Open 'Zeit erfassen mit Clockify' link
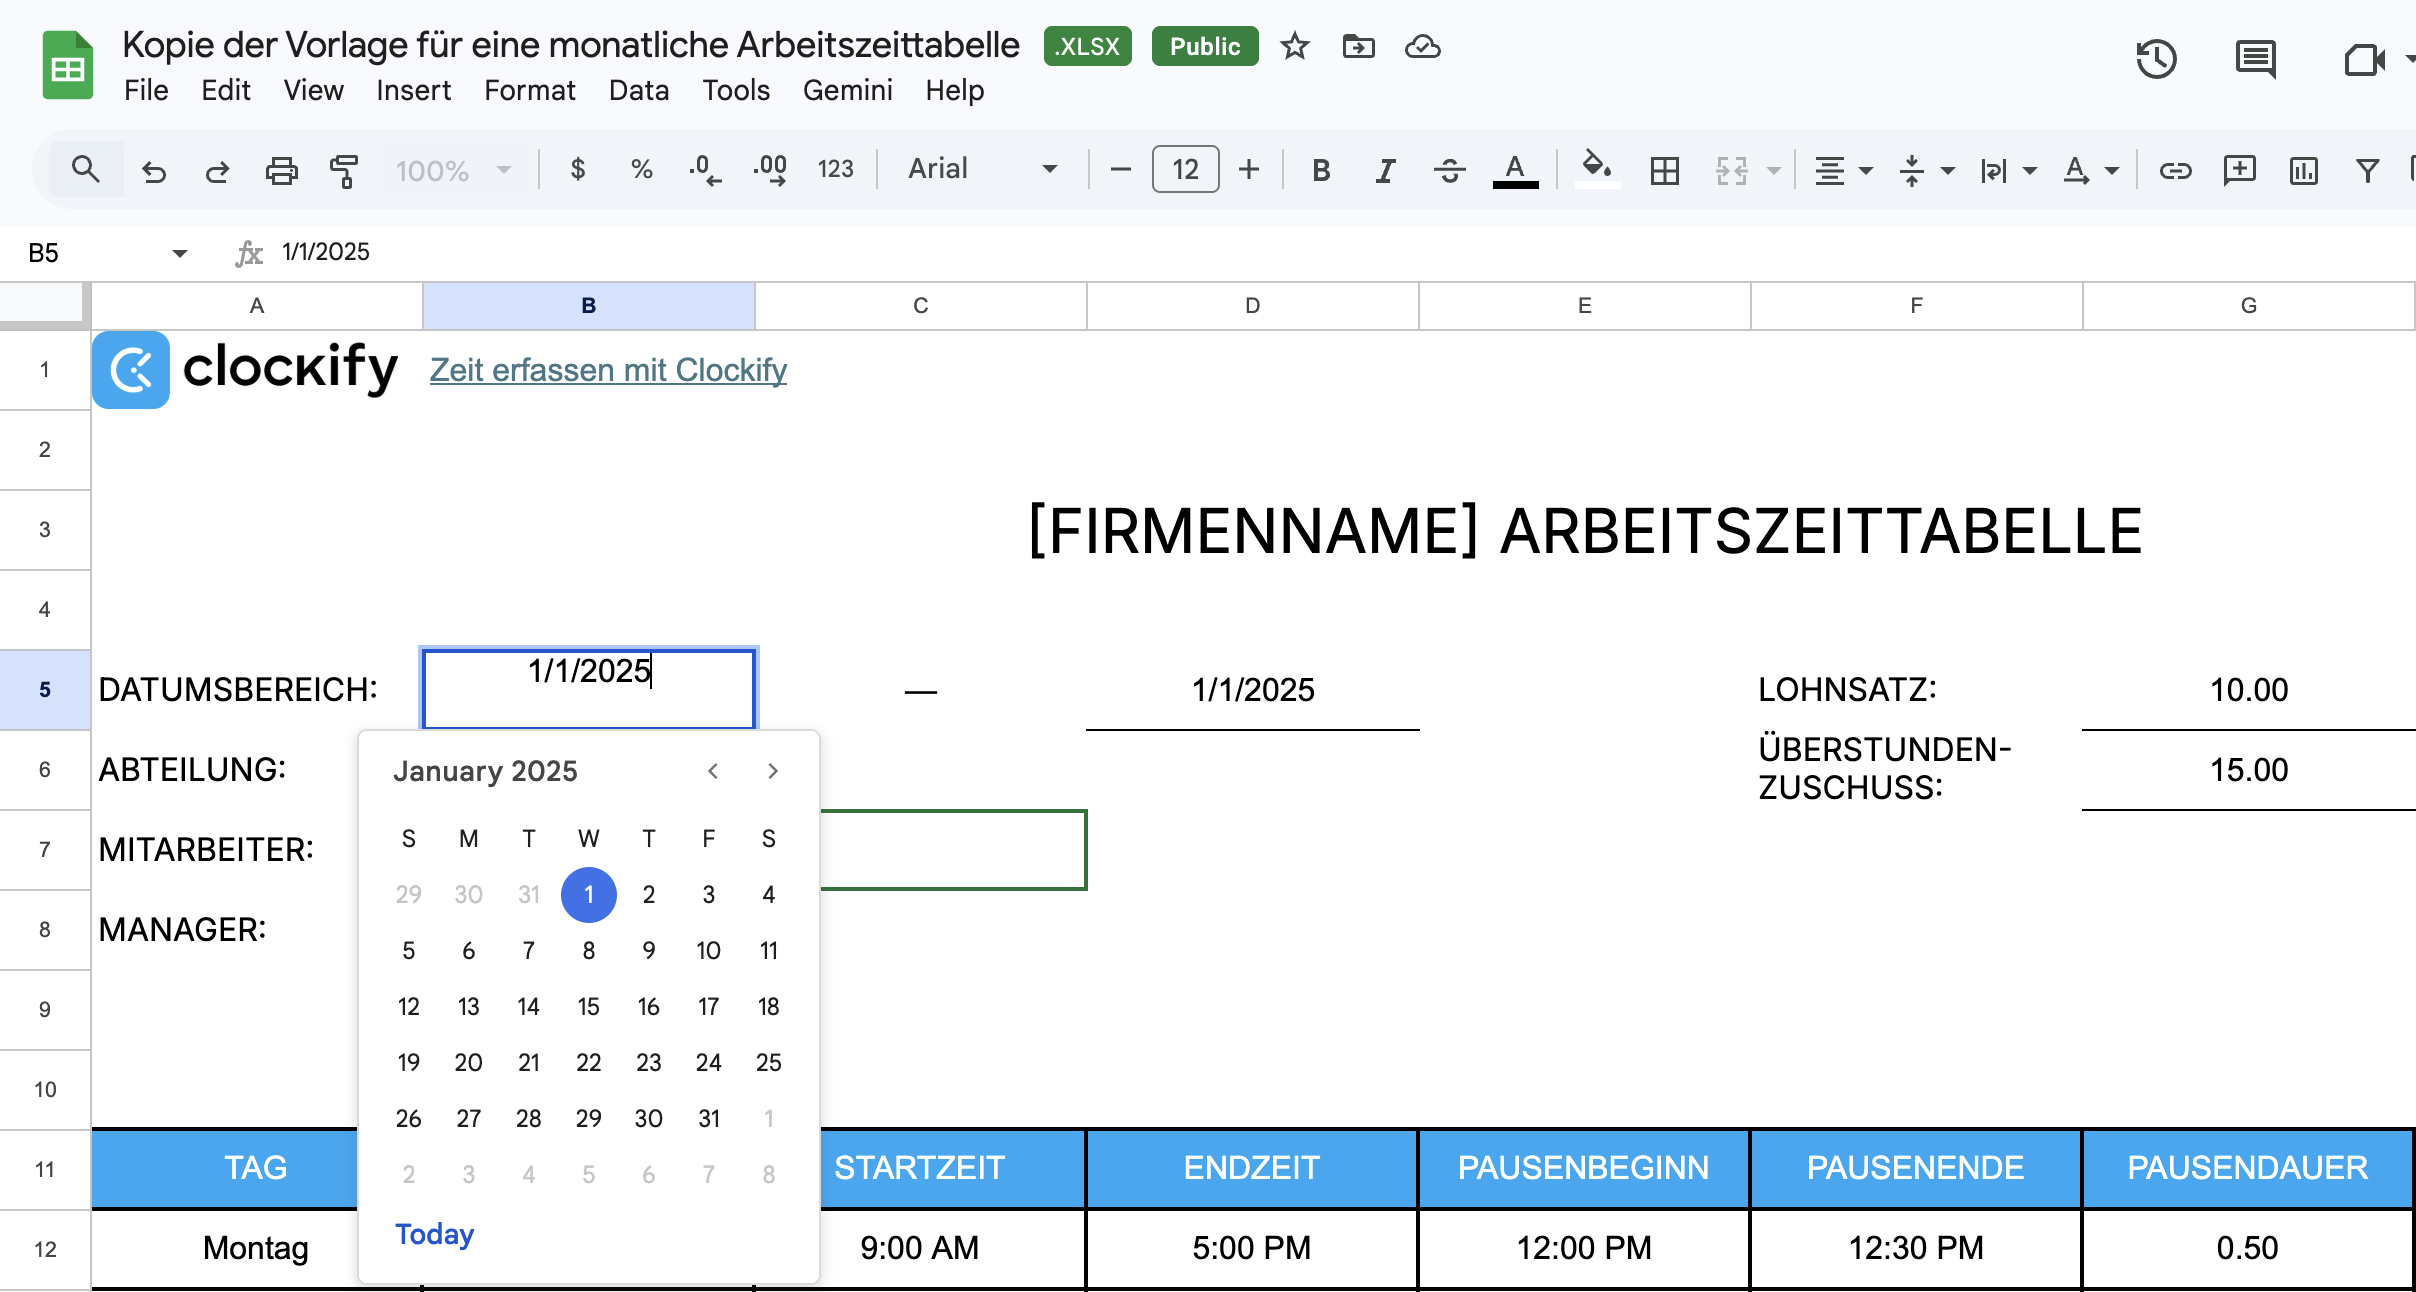Image resolution: width=2416 pixels, height=1292 pixels. point(608,369)
